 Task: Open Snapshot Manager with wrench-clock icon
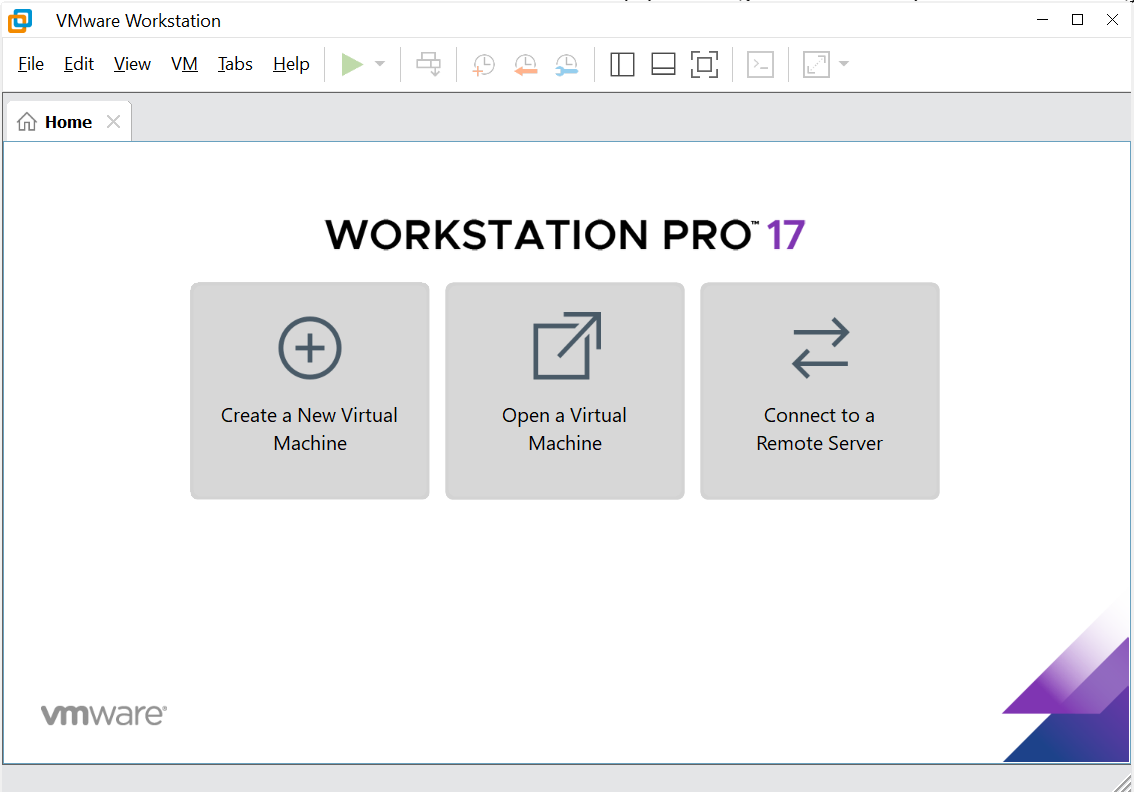pyautogui.click(x=567, y=65)
